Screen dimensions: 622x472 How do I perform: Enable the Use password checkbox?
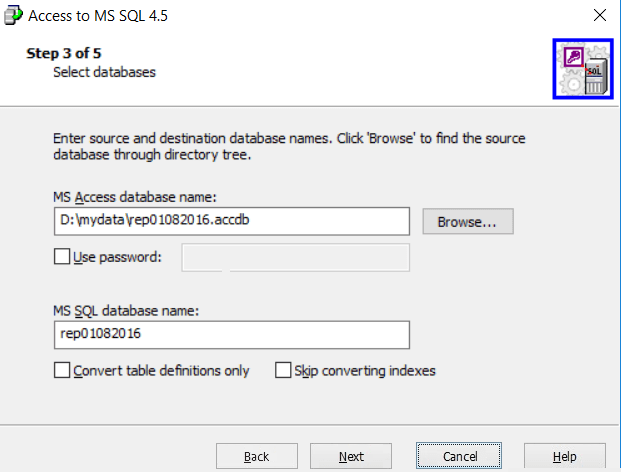tap(62, 257)
